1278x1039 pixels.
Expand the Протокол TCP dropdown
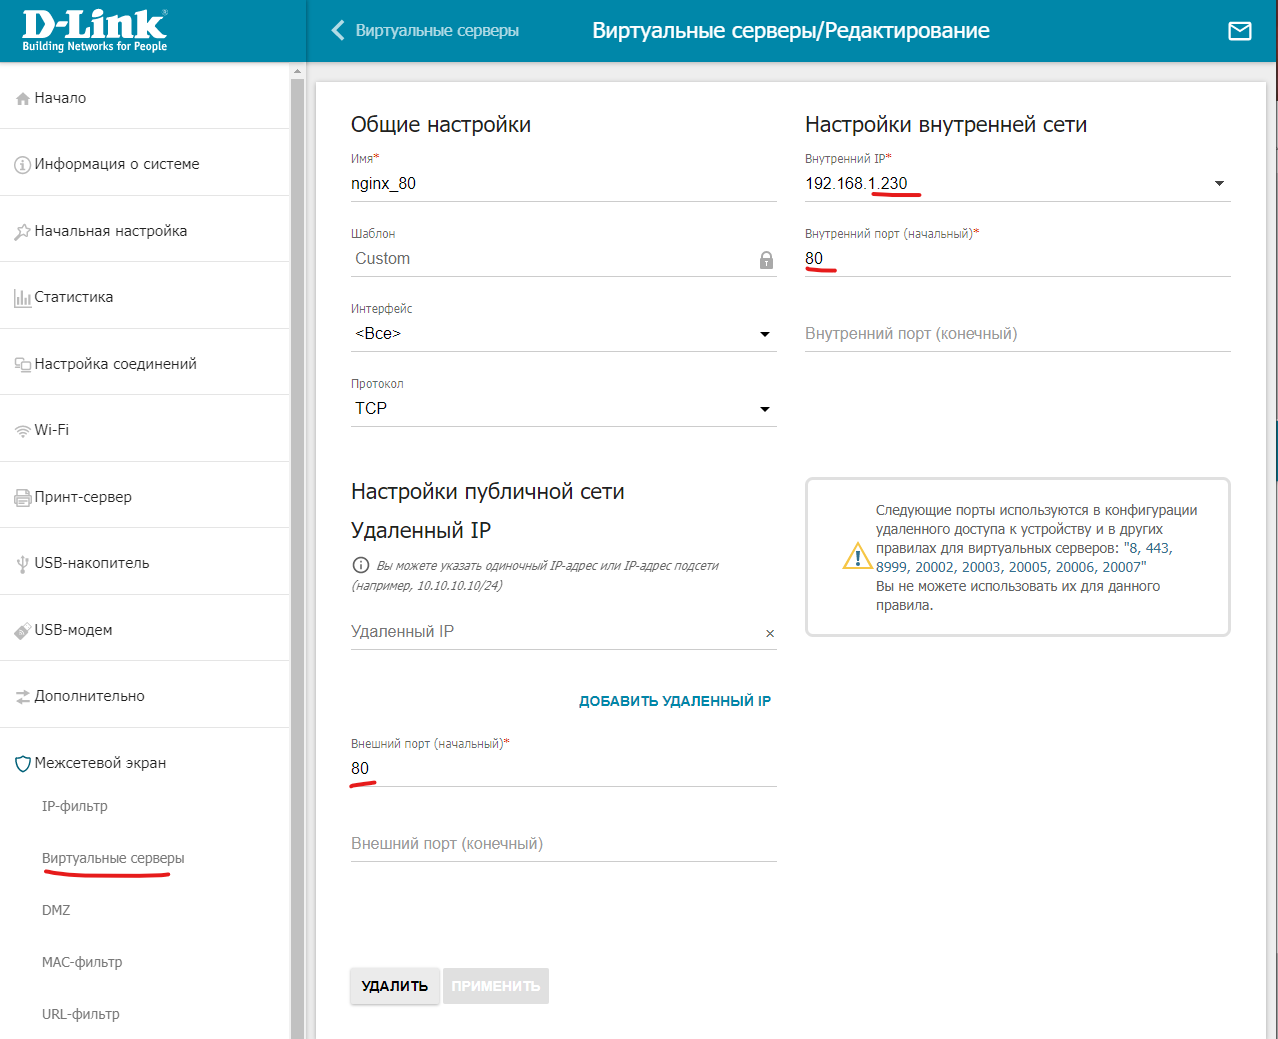click(x=764, y=409)
